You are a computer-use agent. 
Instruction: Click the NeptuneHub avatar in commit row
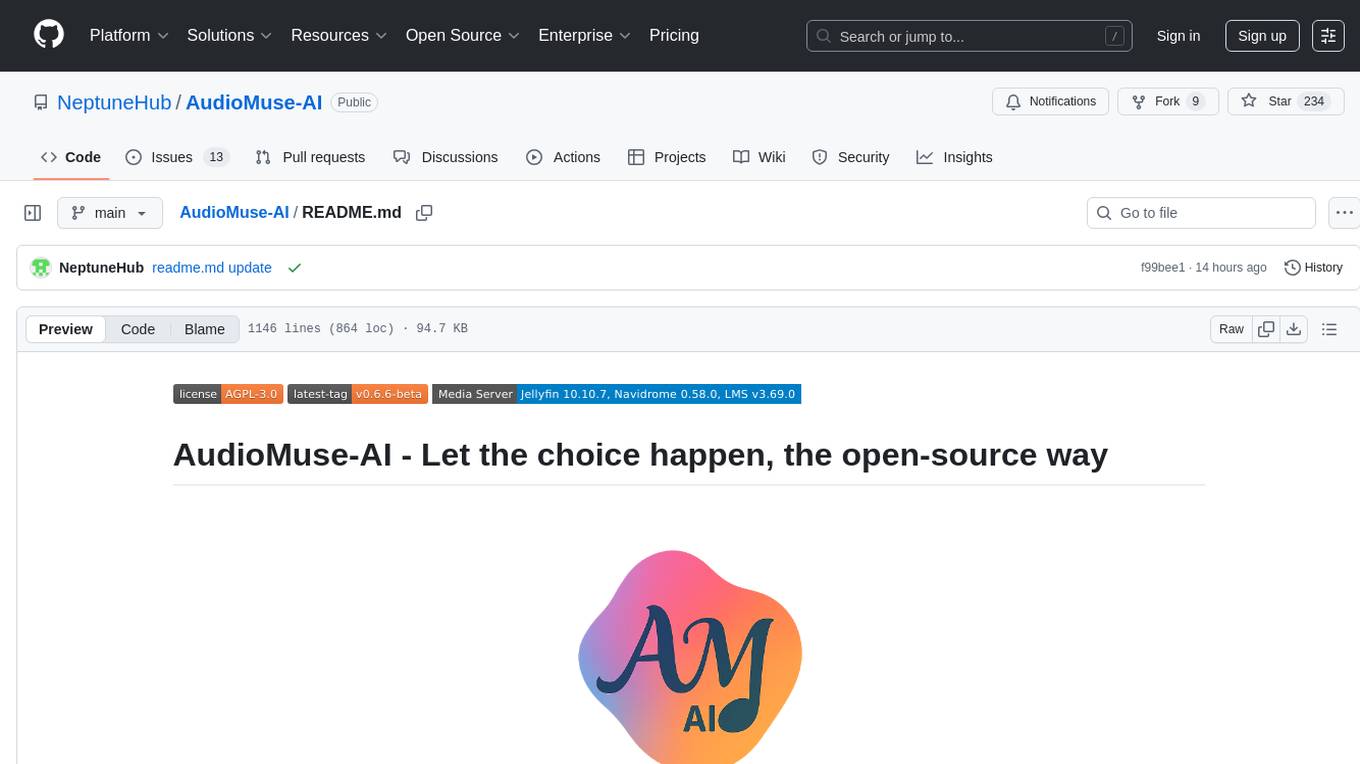pos(41,267)
